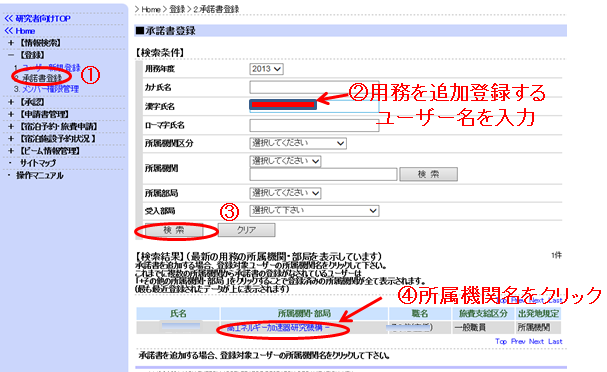Open ユーザー新規登録 under 登録

click(51, 67)
